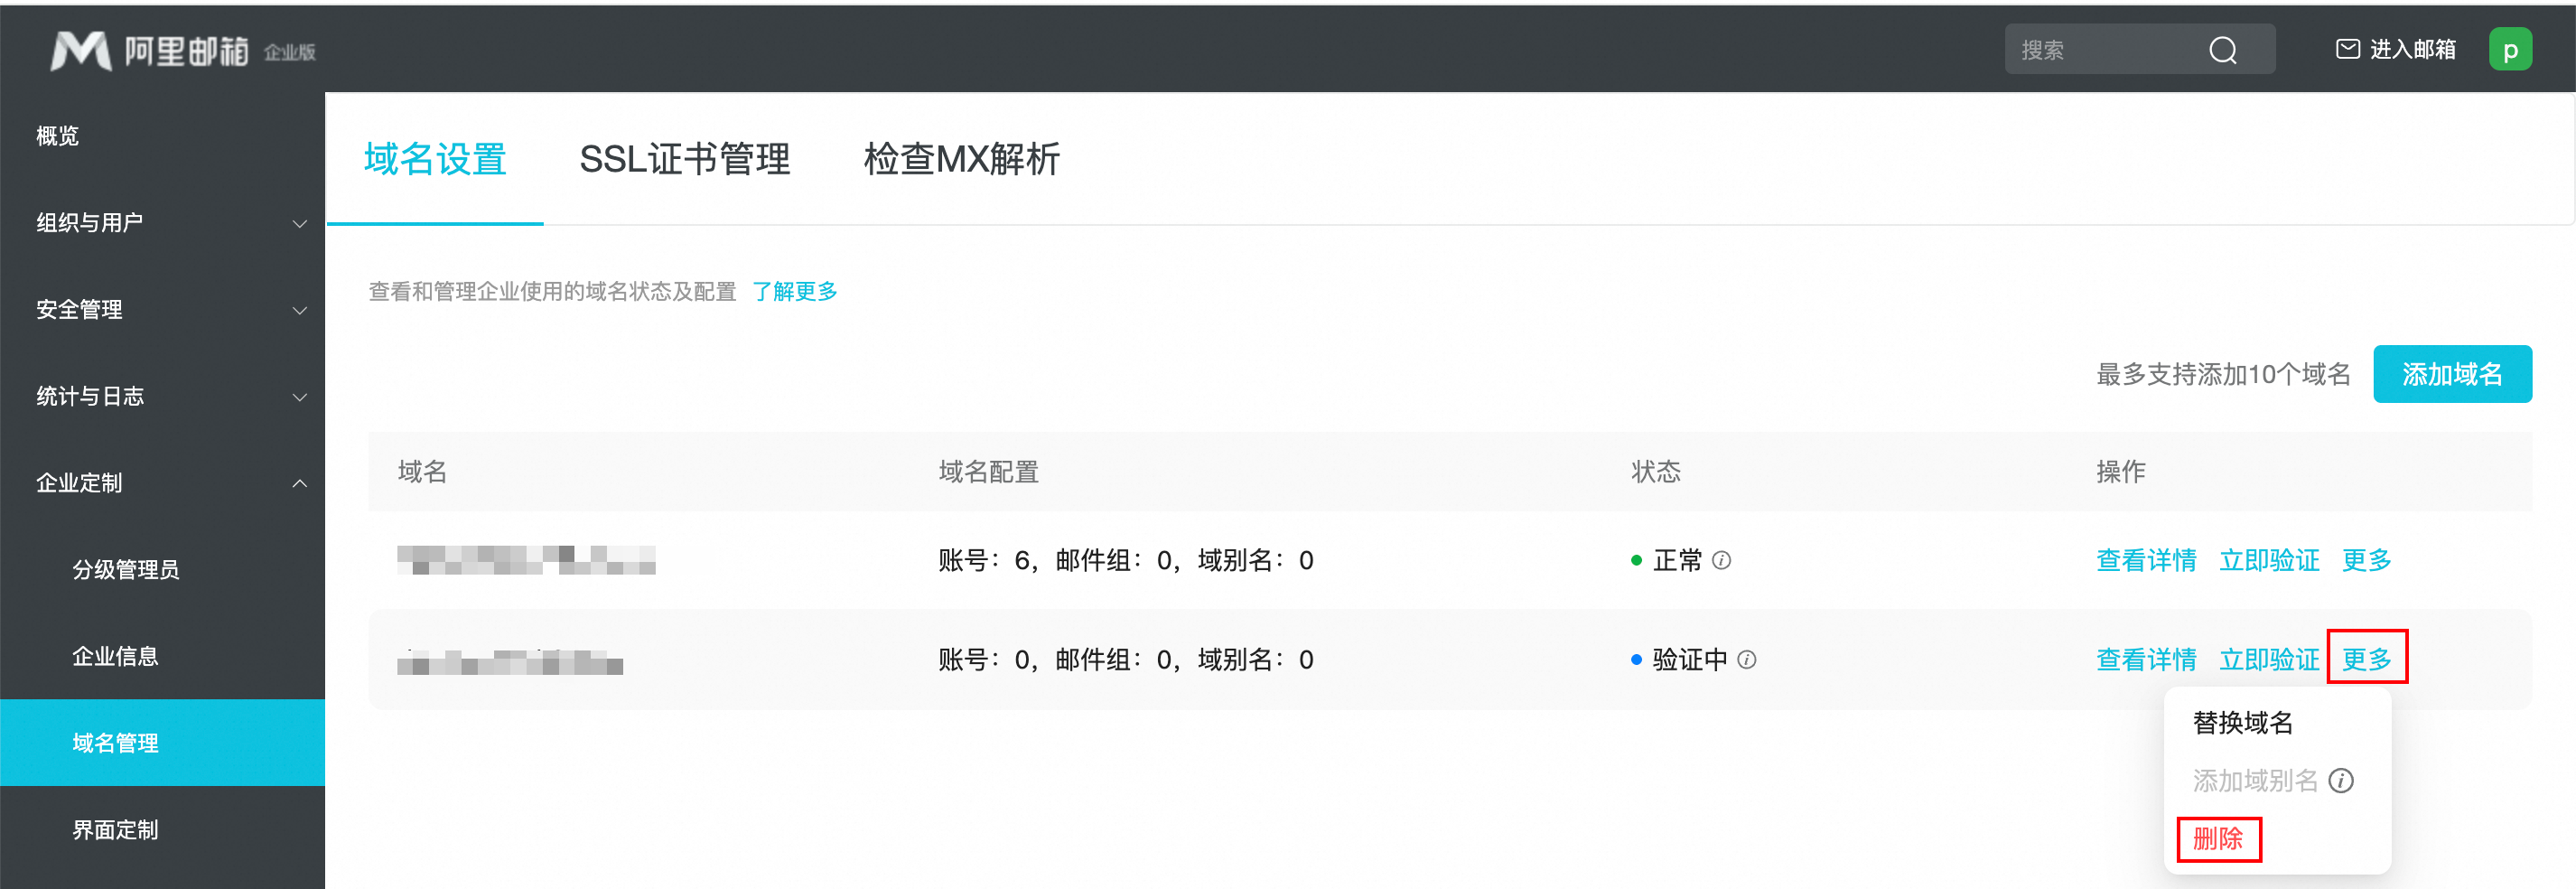
Task: Click 查看详情 for the 正常 domain
Action: pos(2146,560)
